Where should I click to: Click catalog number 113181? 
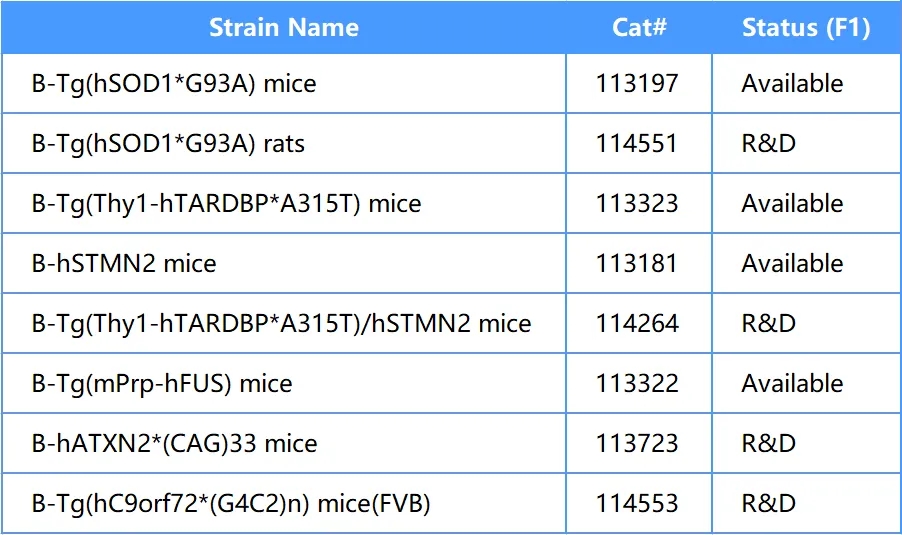637,264
